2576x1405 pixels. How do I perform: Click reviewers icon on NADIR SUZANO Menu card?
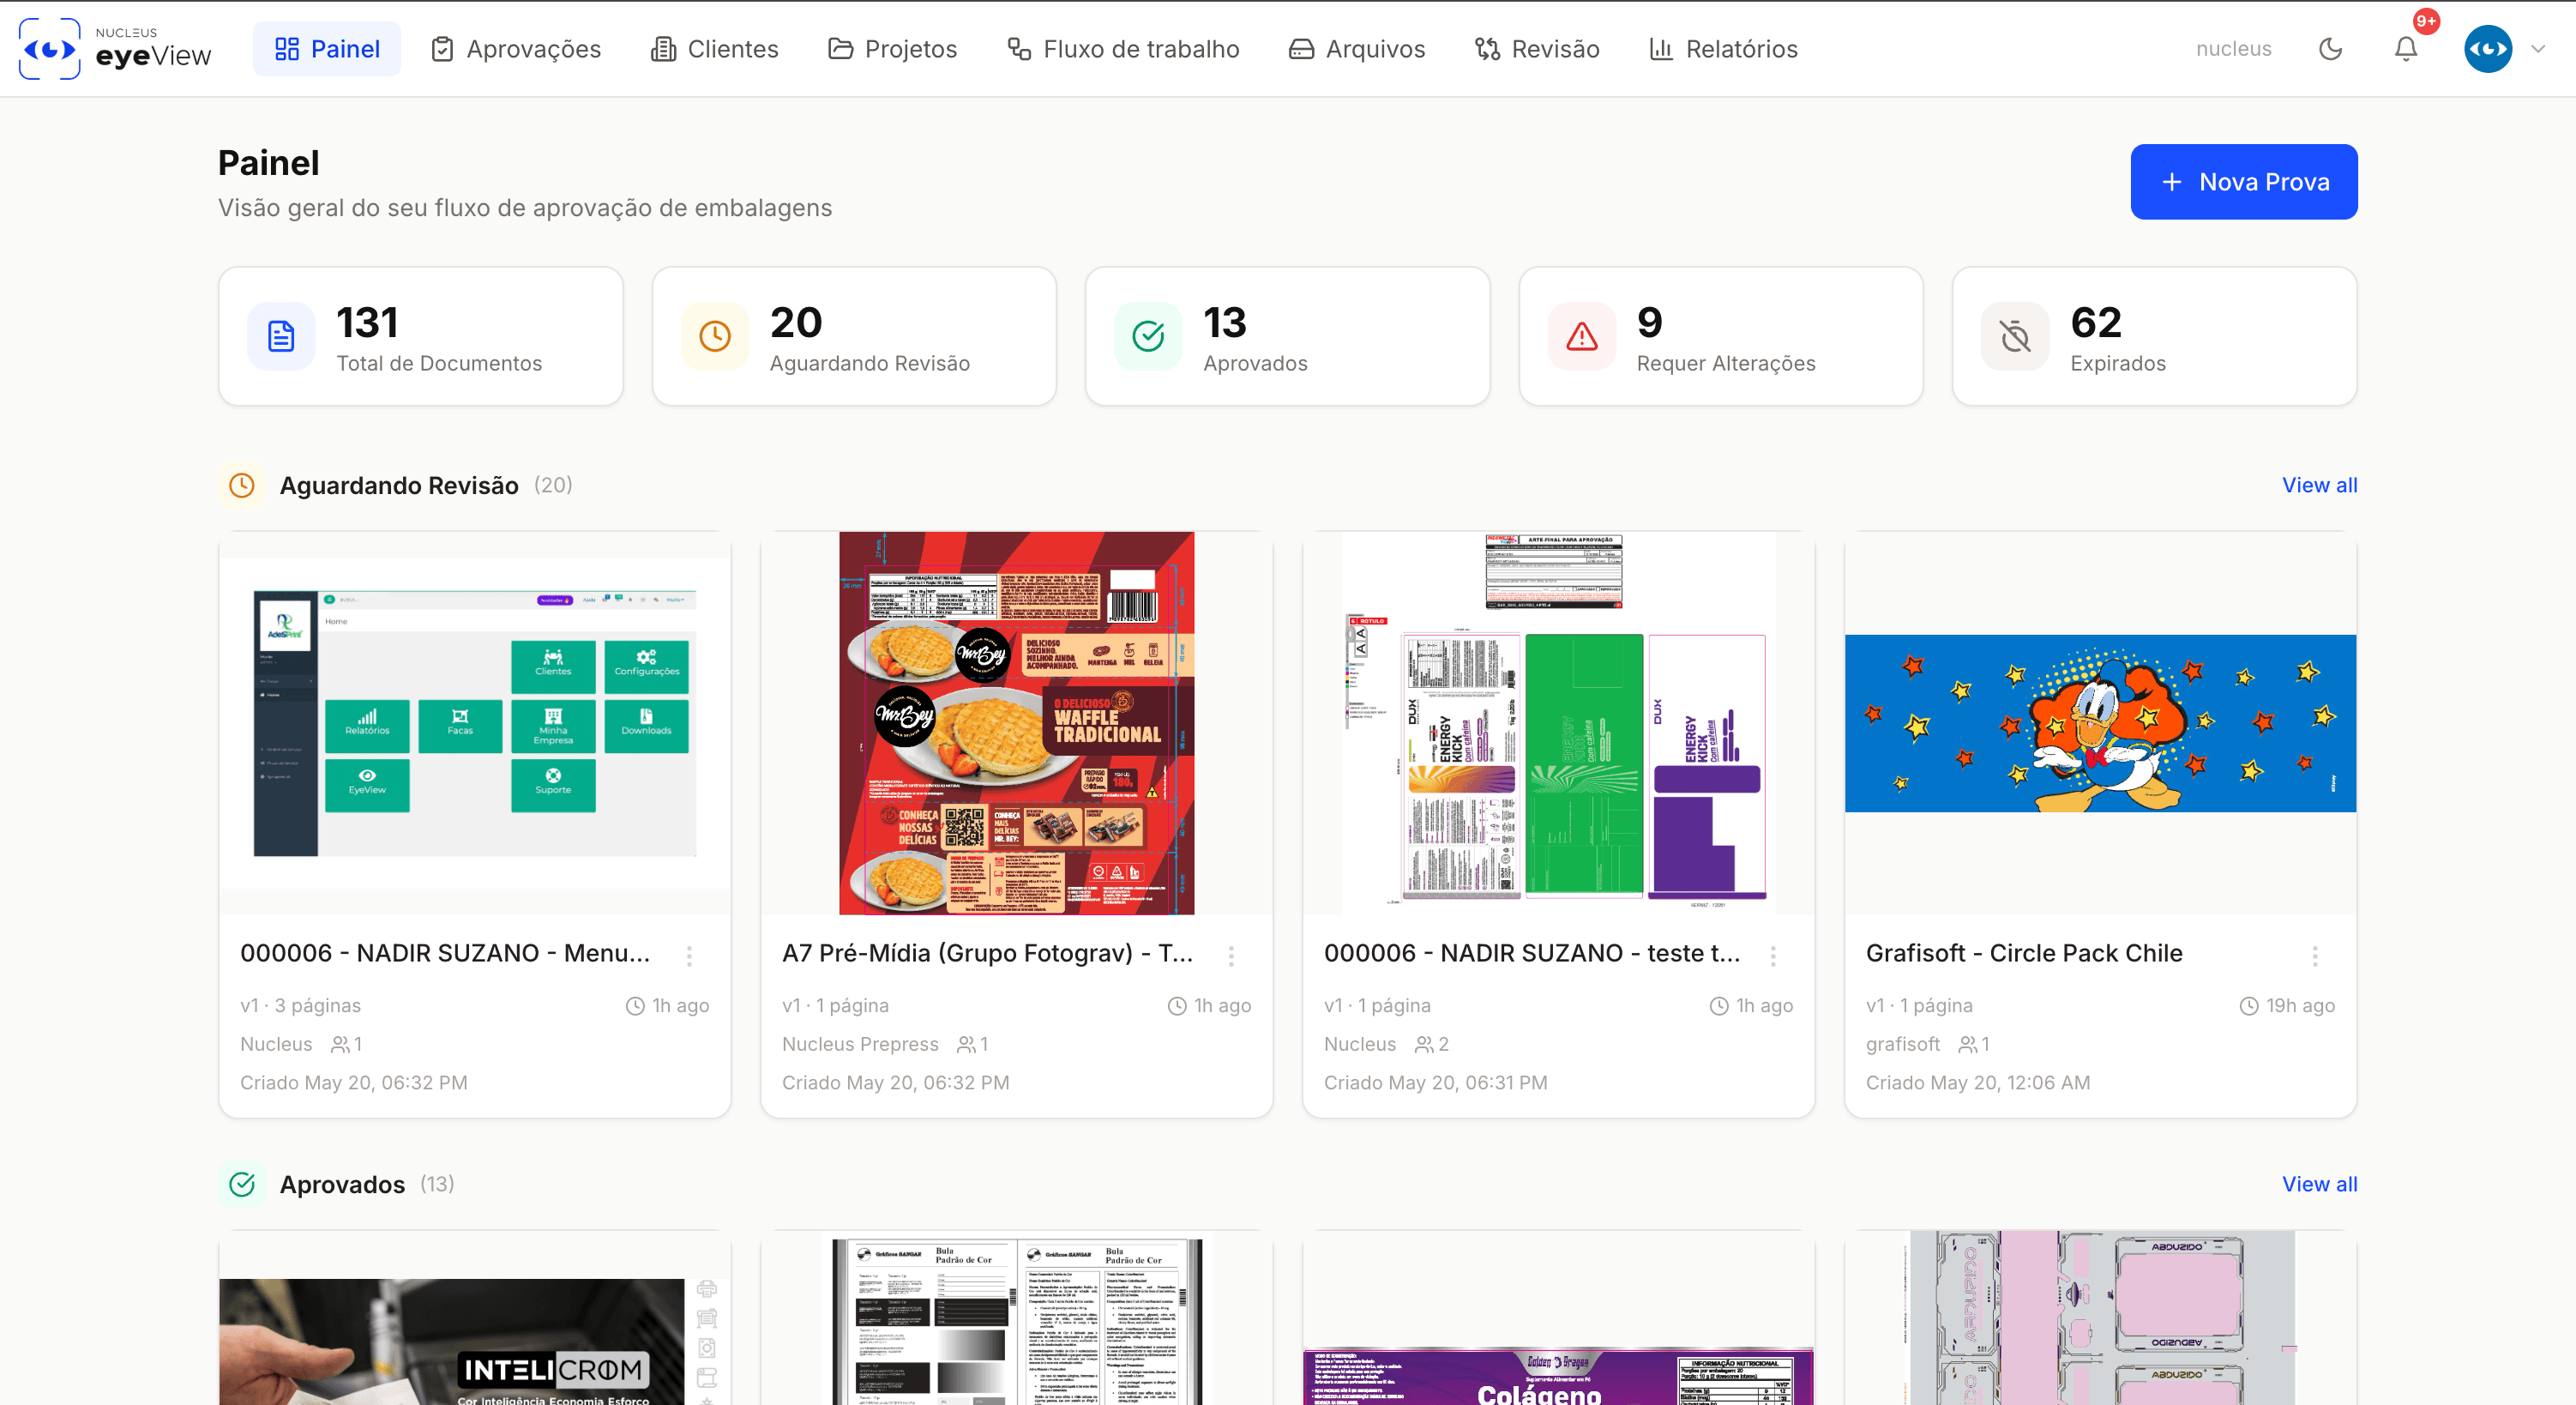(340, 1044)
